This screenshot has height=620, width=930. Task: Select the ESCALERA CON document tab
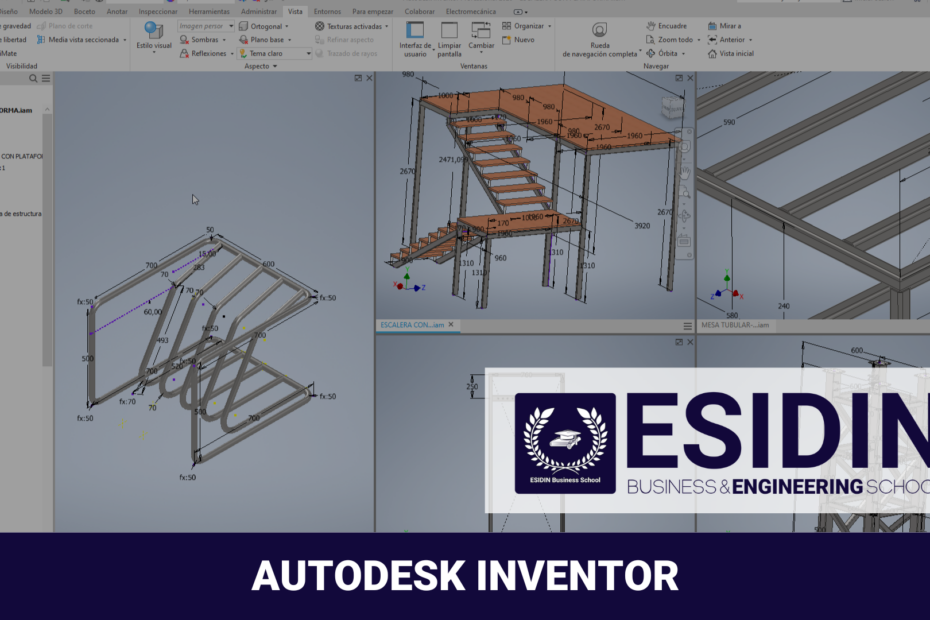click(x=410, y=325)
